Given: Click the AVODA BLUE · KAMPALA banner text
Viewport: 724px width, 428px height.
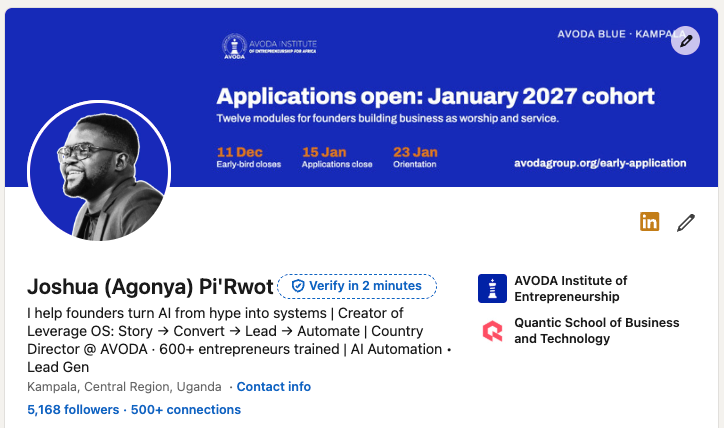Looking at the screenshot, I should (621, 34).
